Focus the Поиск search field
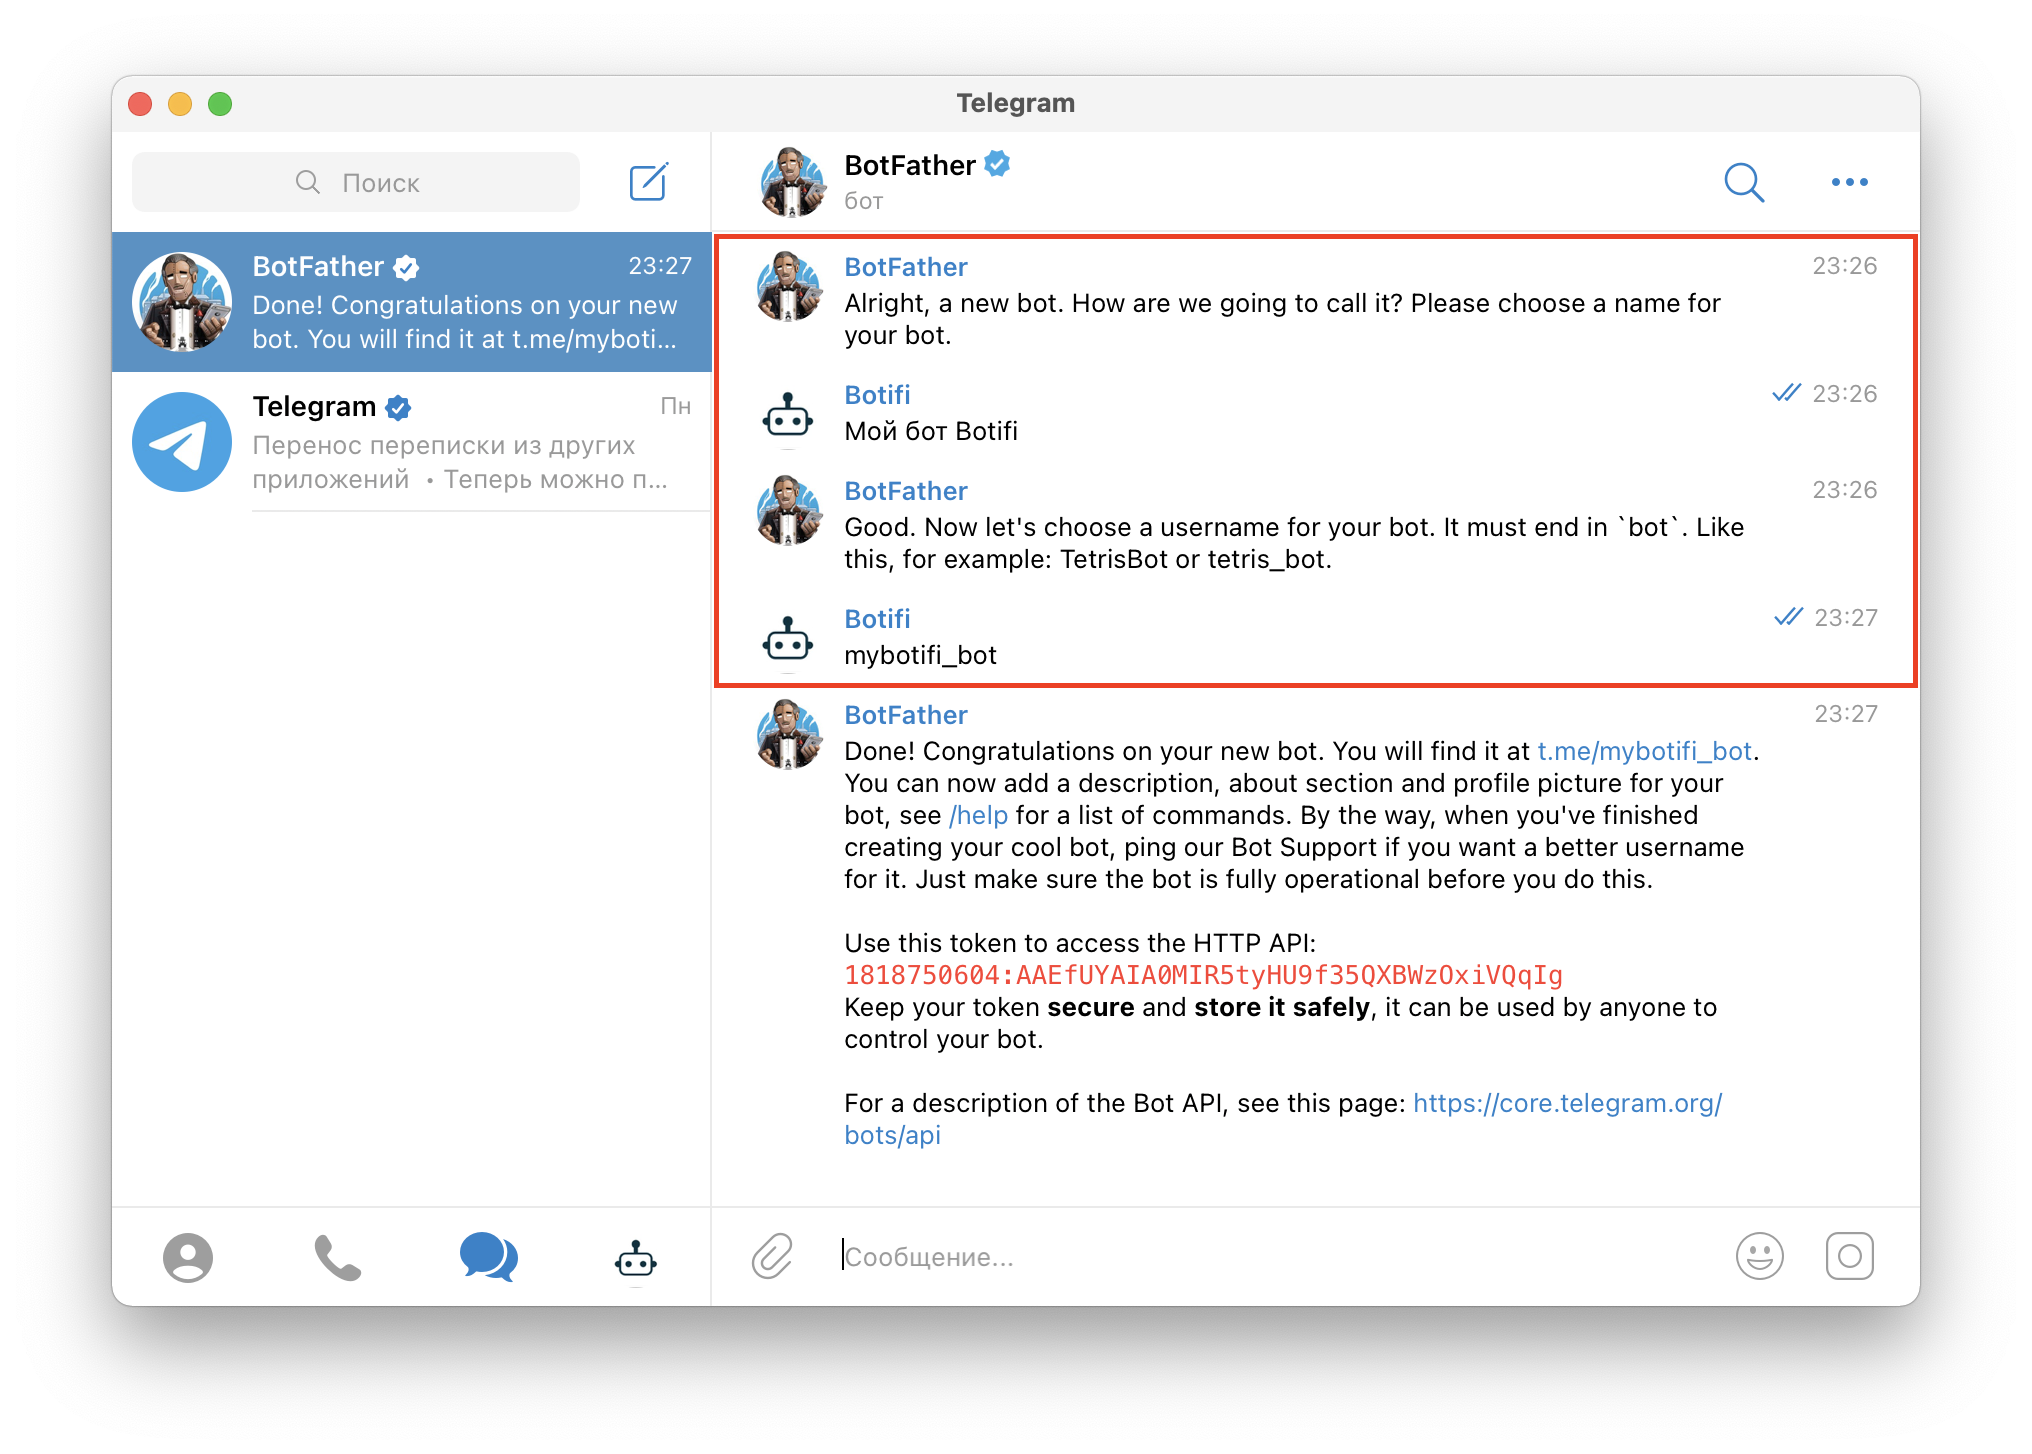This screenshot has width=2032, height=1454. coord(356,182)
